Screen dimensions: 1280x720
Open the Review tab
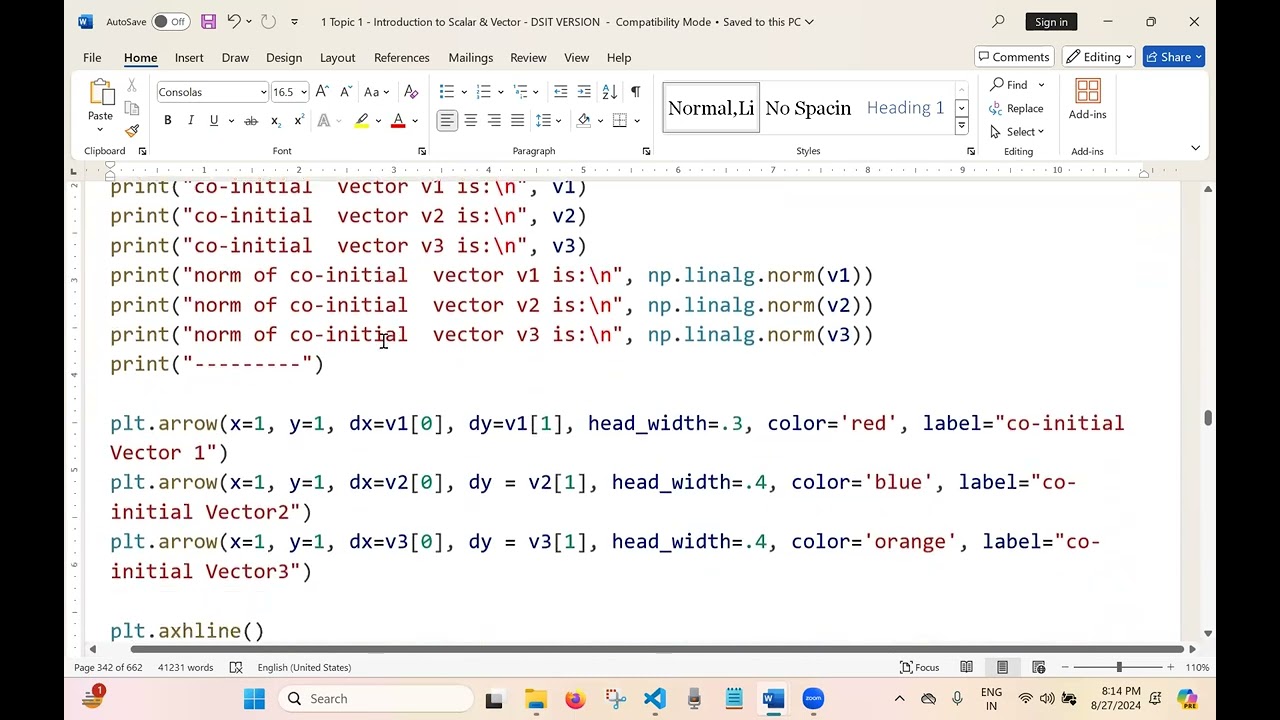[528, 57]
